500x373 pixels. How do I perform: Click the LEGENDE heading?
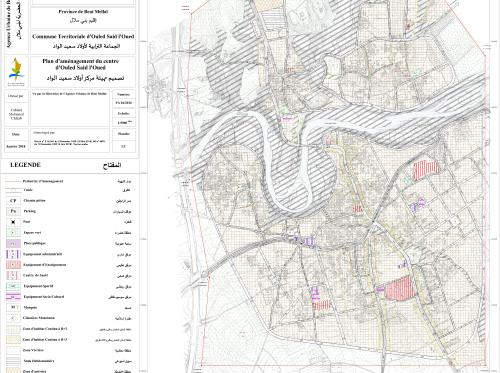point(25,165)
